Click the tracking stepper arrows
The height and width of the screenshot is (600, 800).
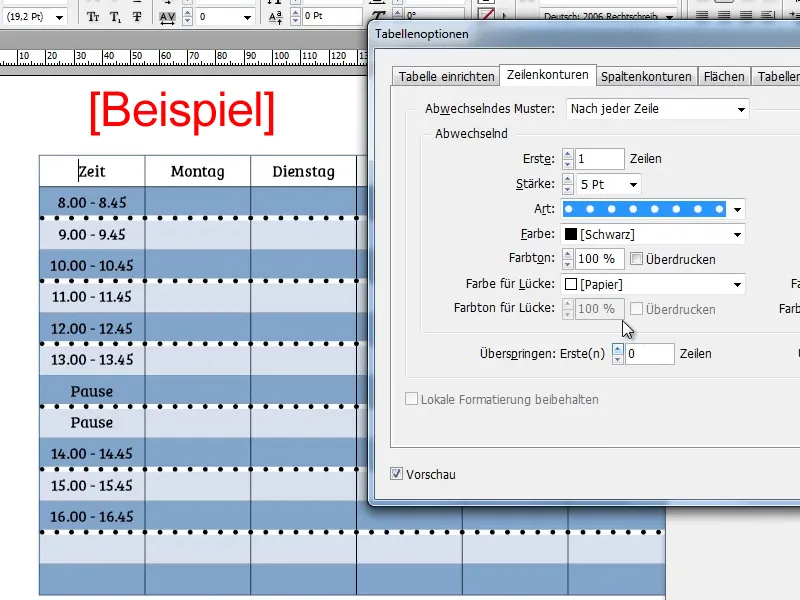click(187, 17)
